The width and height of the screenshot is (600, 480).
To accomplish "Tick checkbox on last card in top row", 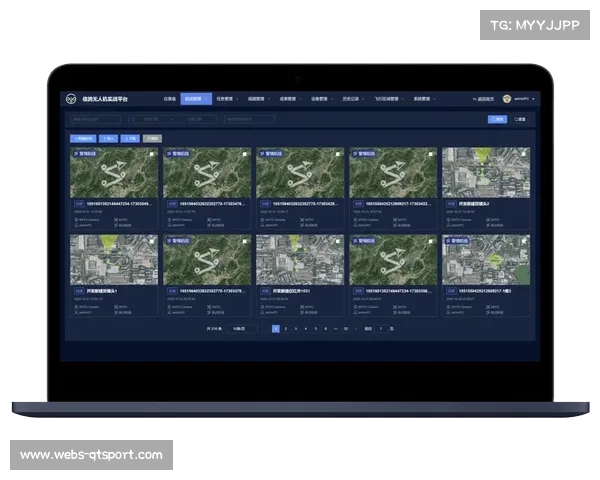I will click(524, 154).
